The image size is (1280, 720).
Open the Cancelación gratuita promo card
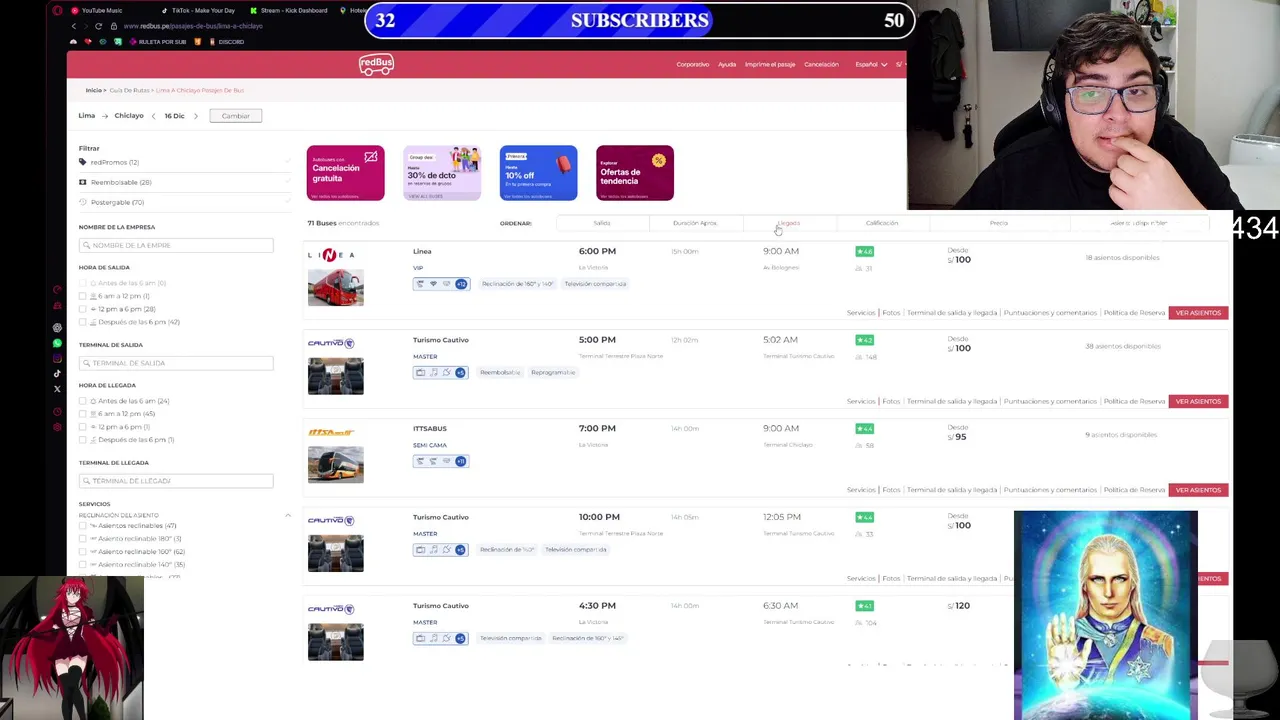(x=345, y=173)
